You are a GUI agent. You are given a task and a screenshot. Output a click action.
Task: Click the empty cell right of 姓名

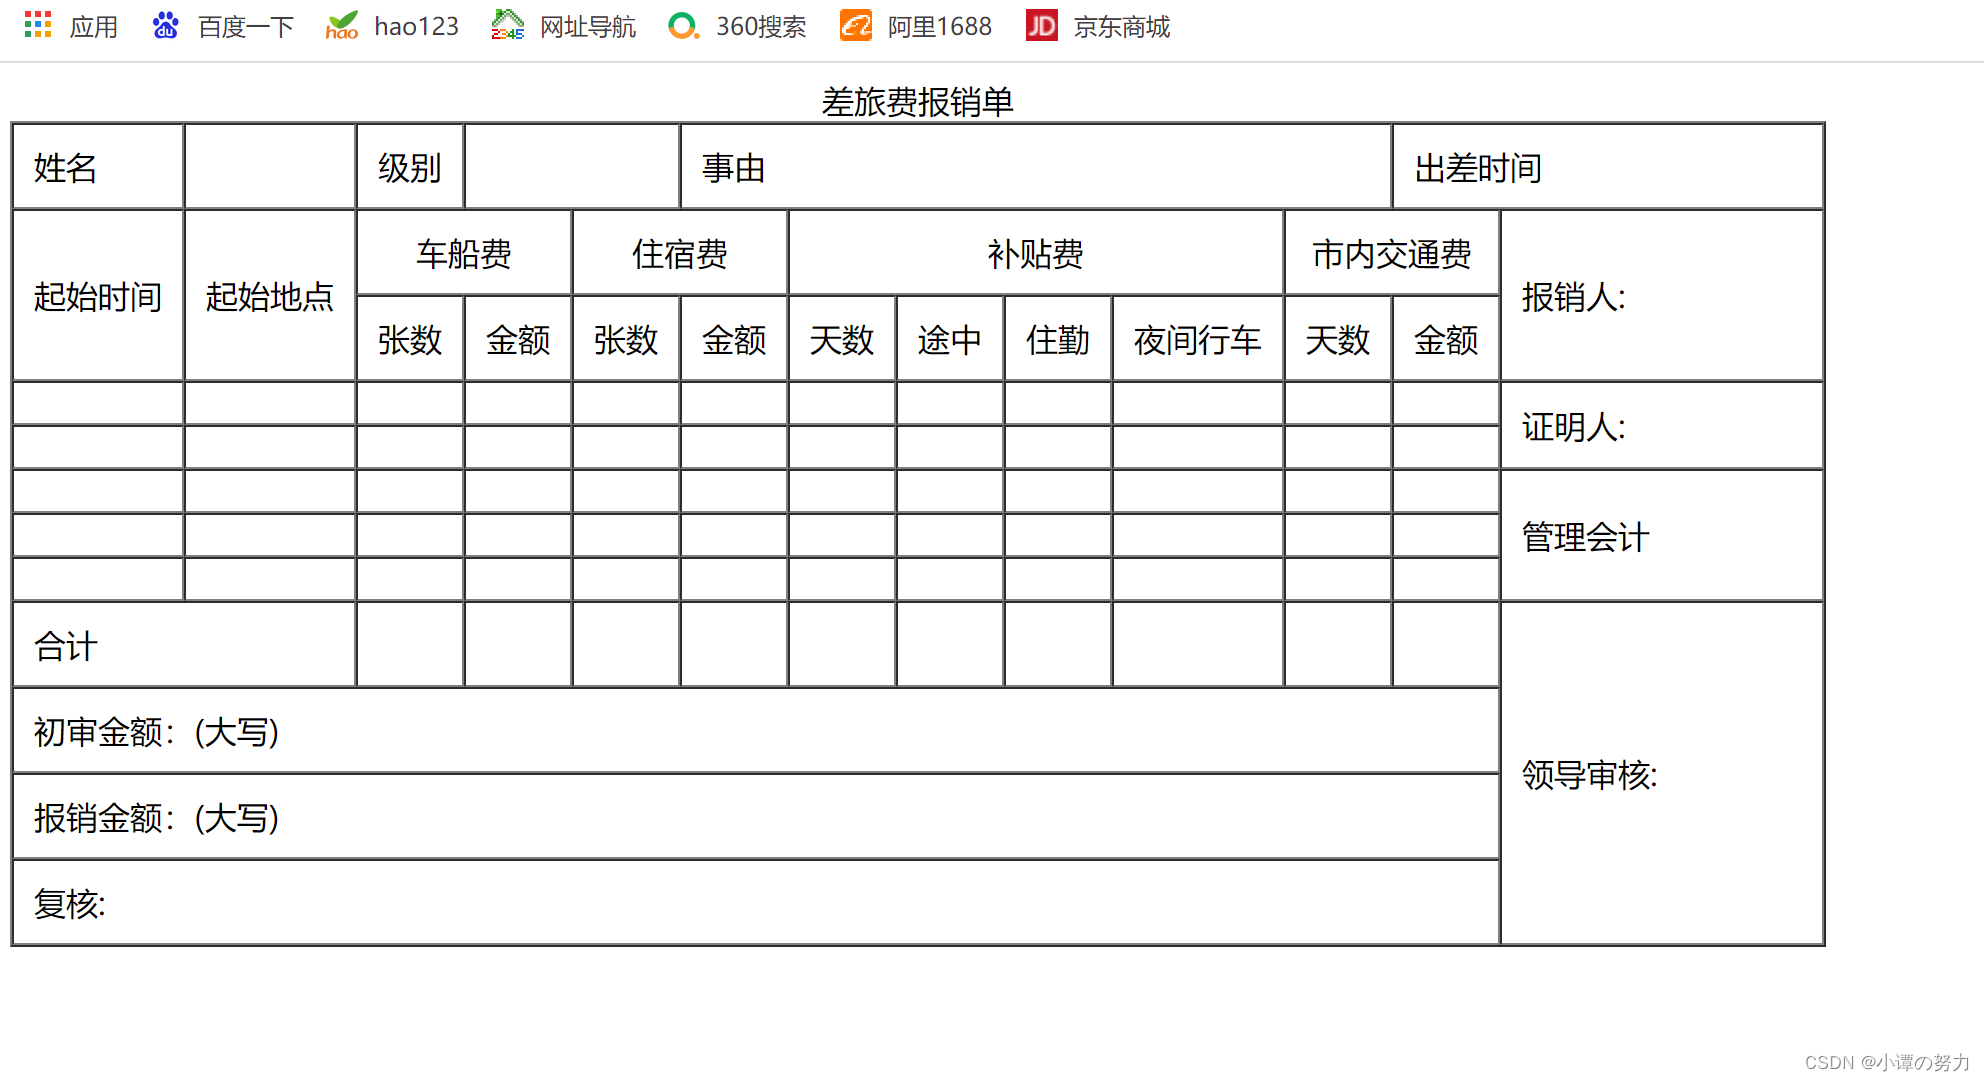tap(270, 167)
